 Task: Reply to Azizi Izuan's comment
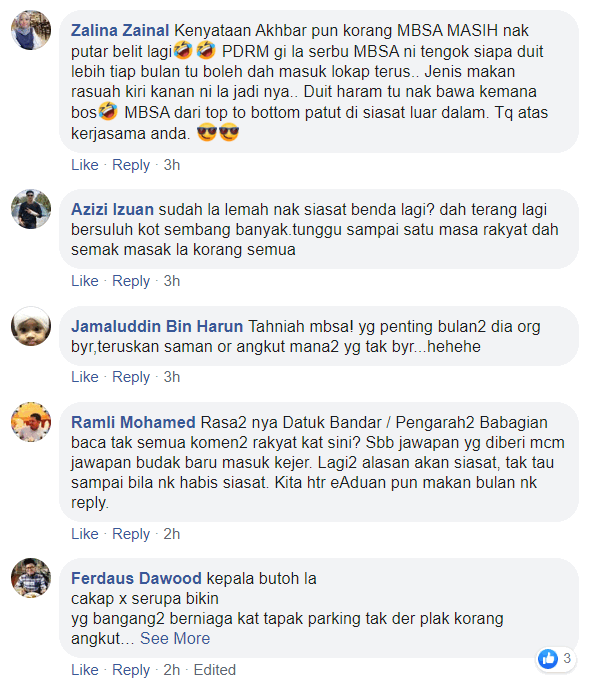(x=131, y=281)
